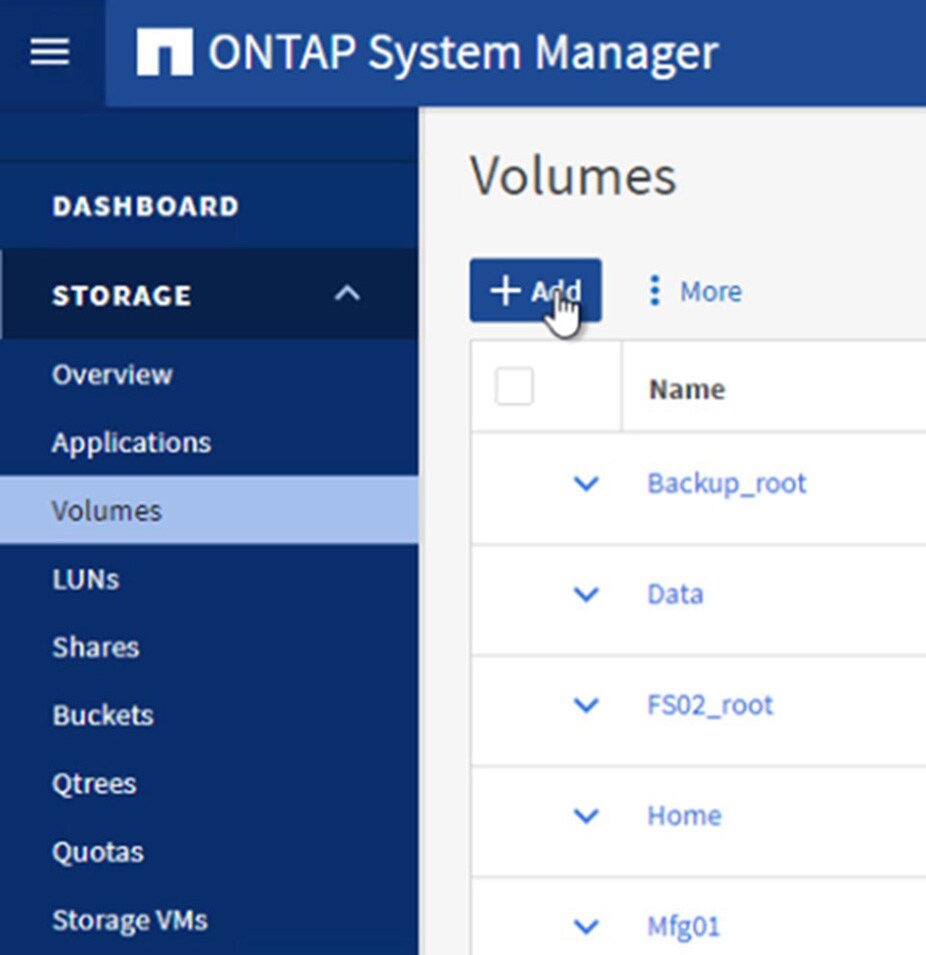
Task: Click the three-dot More icon
Action: tap(655, 291)
